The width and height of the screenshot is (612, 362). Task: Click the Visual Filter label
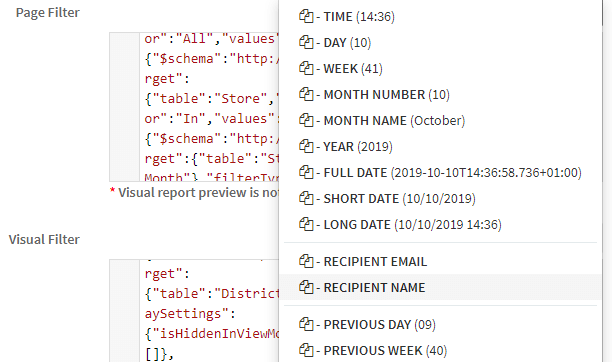click(44, 239)
